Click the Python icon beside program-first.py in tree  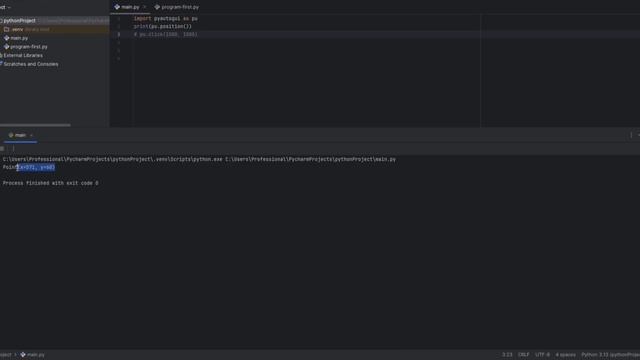(7, 47)
